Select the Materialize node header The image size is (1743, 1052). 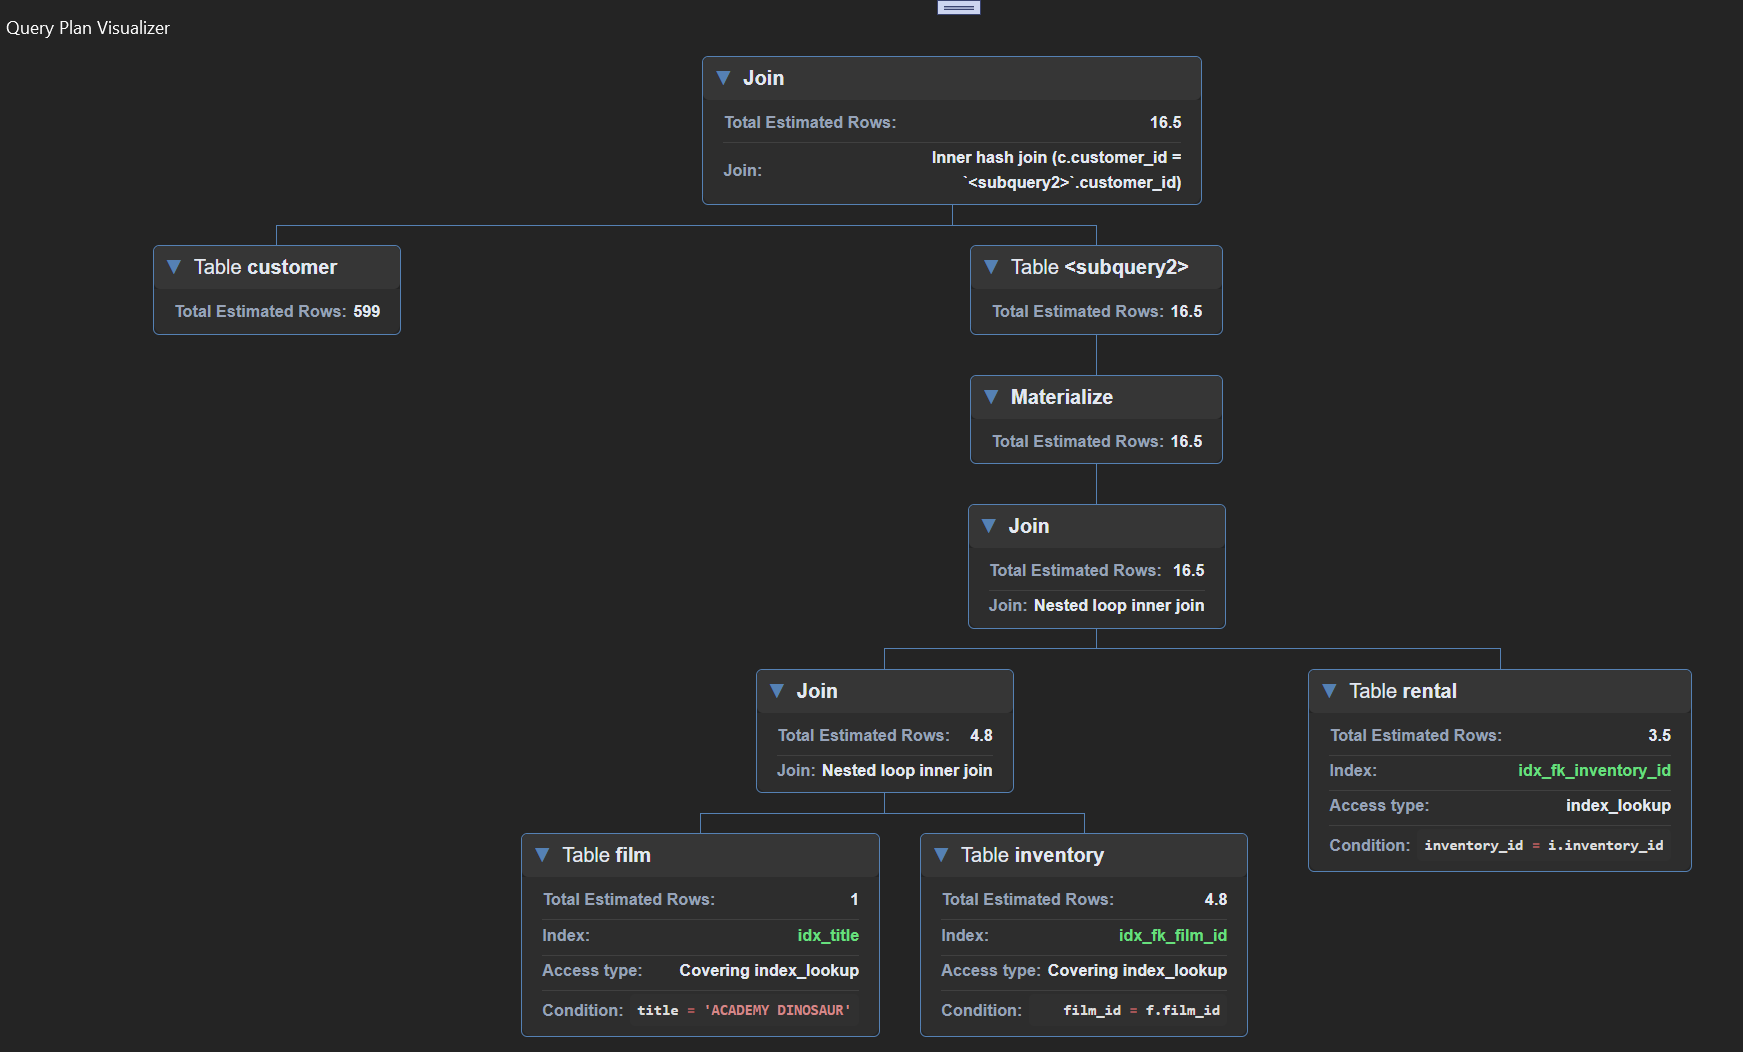(x=1062, y=397)
